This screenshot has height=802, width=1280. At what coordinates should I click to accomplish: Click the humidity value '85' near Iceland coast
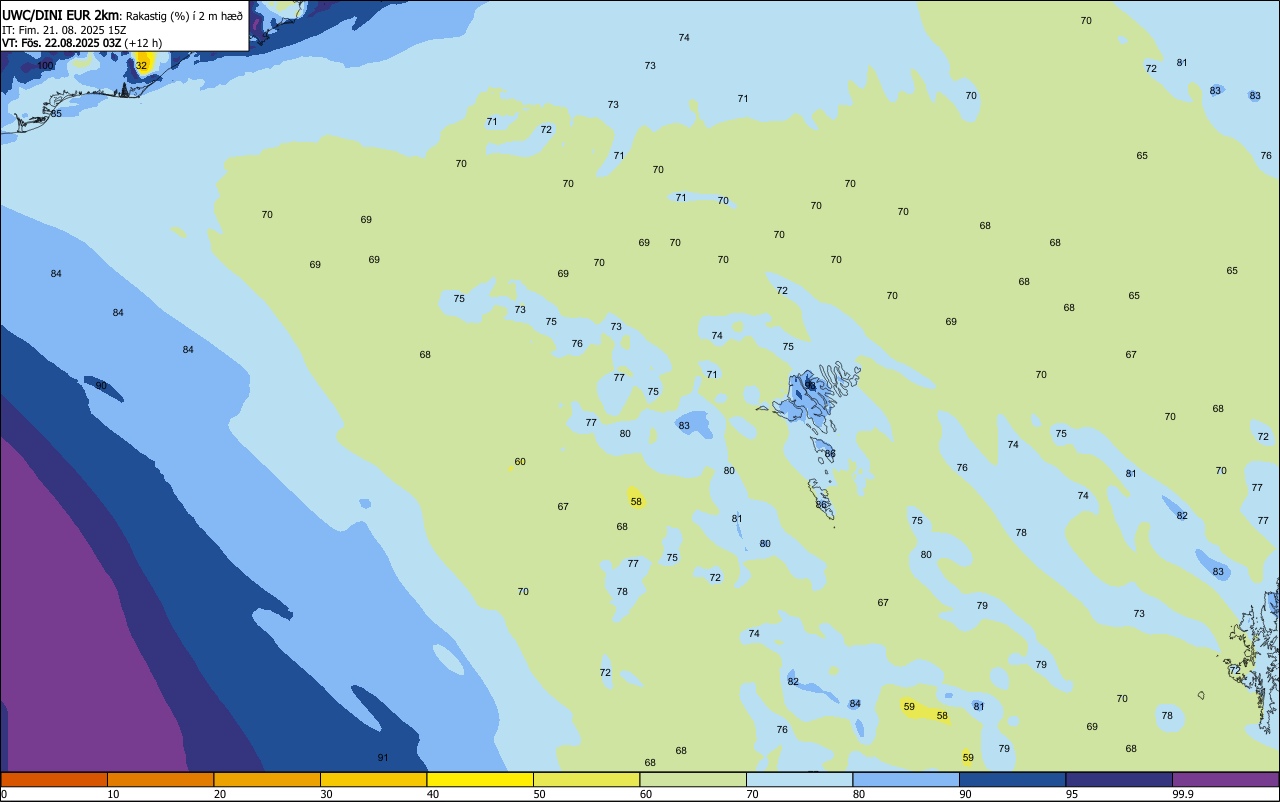56,113
